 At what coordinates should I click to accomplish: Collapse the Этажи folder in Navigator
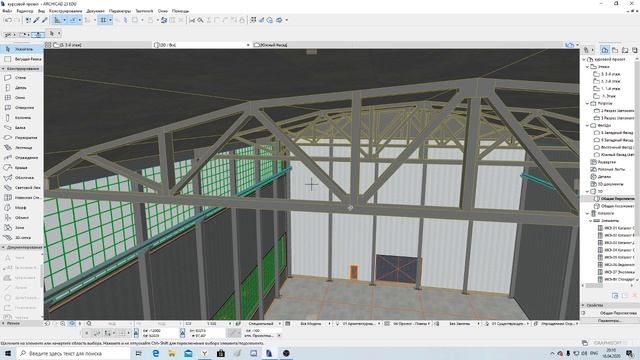(x=588, y=67)
